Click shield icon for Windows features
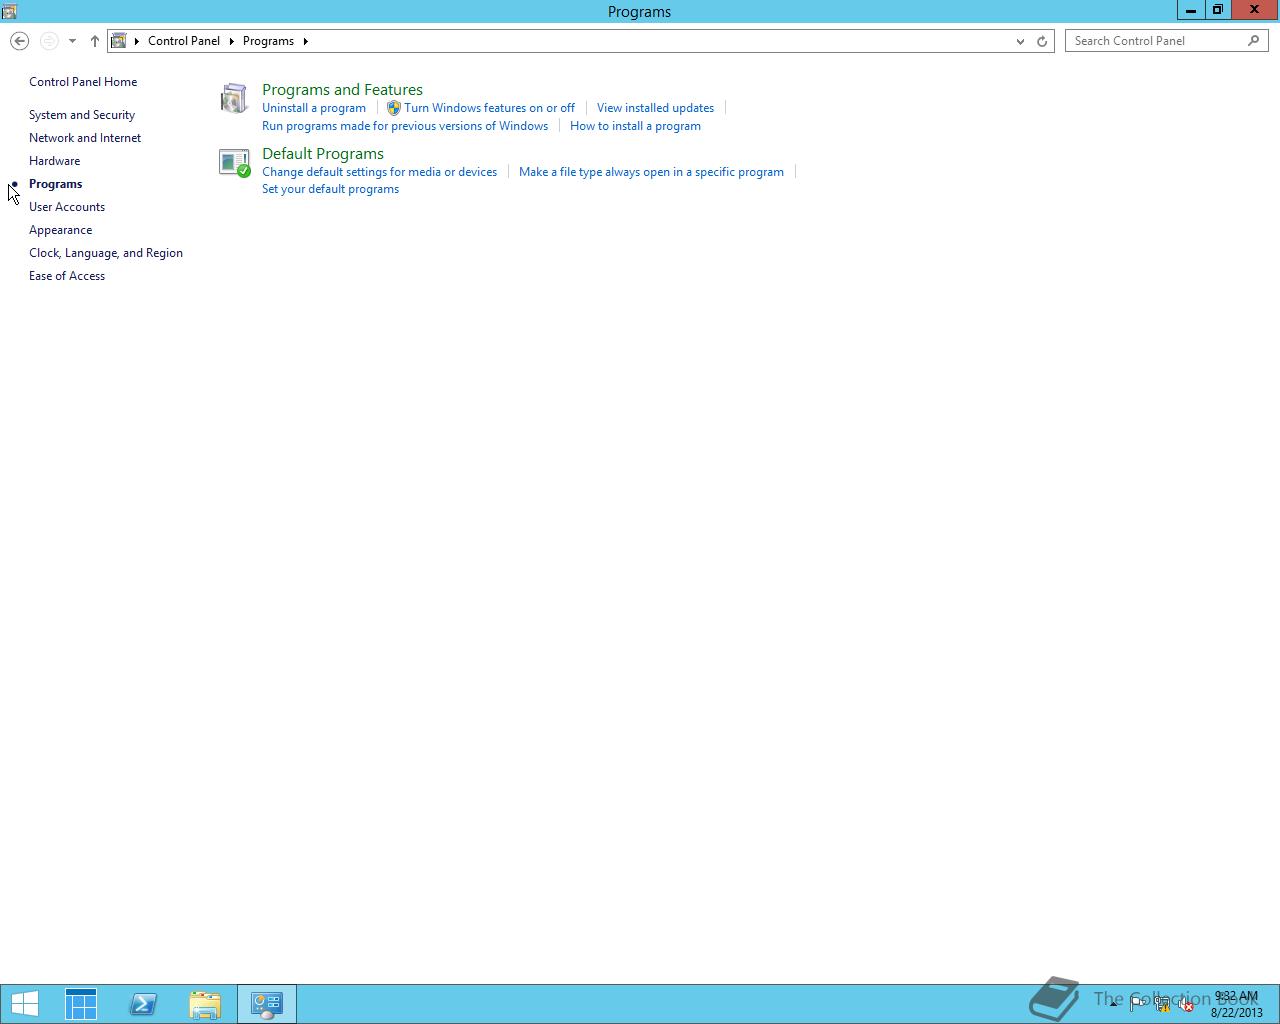 pyautogui.click(x=394, y=108)
